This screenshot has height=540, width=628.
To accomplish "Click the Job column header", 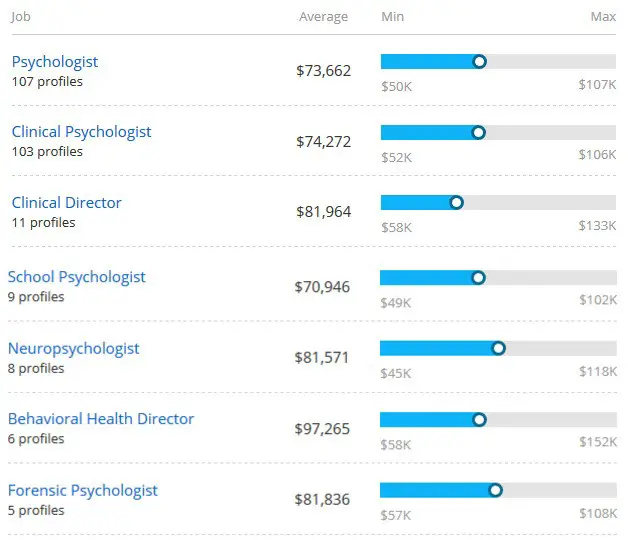I will click(21, 17).
